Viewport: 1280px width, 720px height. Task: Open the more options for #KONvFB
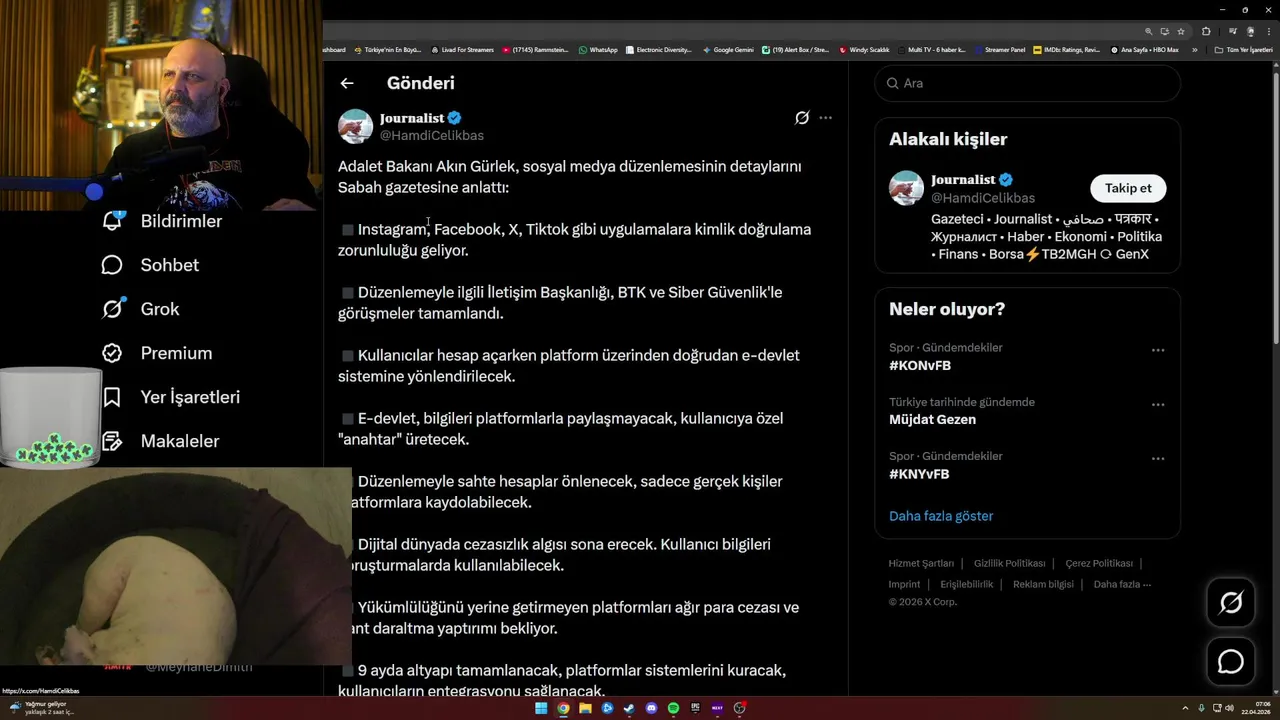point(1158,350)
